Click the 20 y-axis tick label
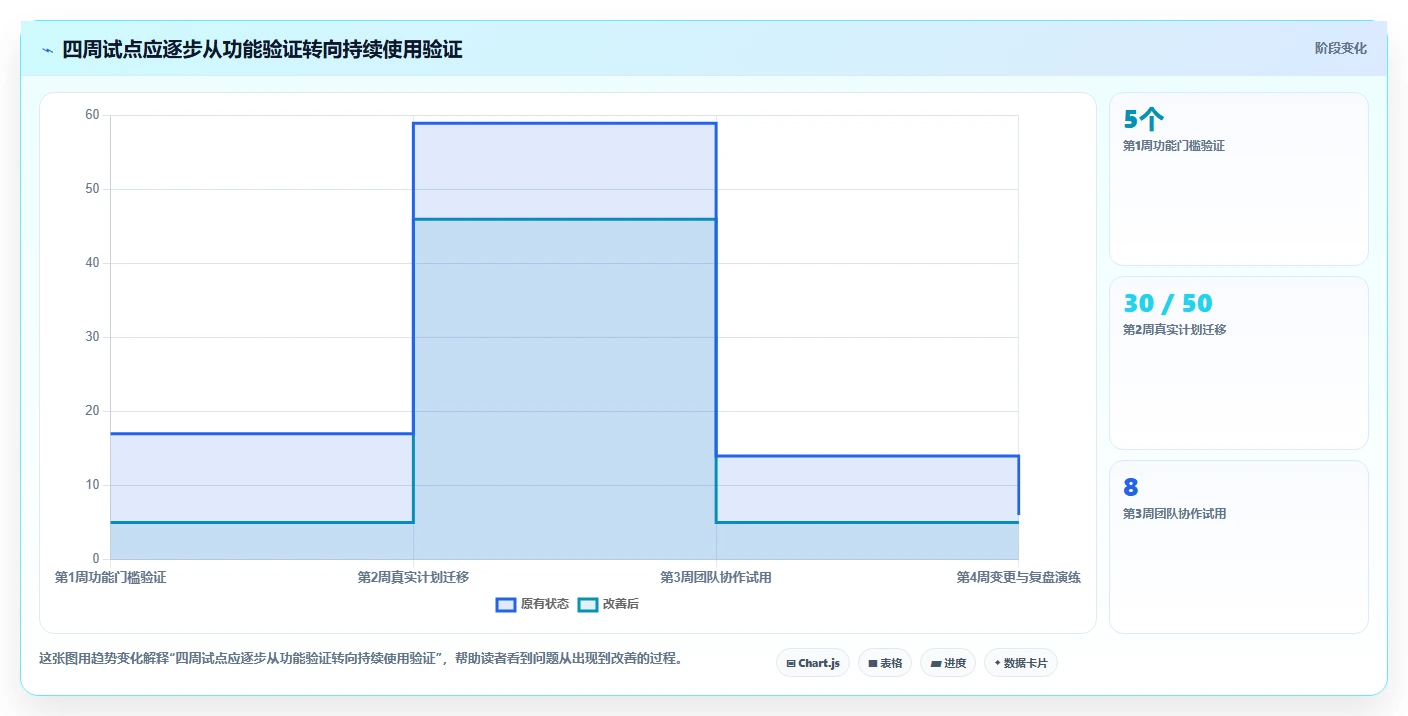Viewport: 1408px width, 716px height. 92,411
